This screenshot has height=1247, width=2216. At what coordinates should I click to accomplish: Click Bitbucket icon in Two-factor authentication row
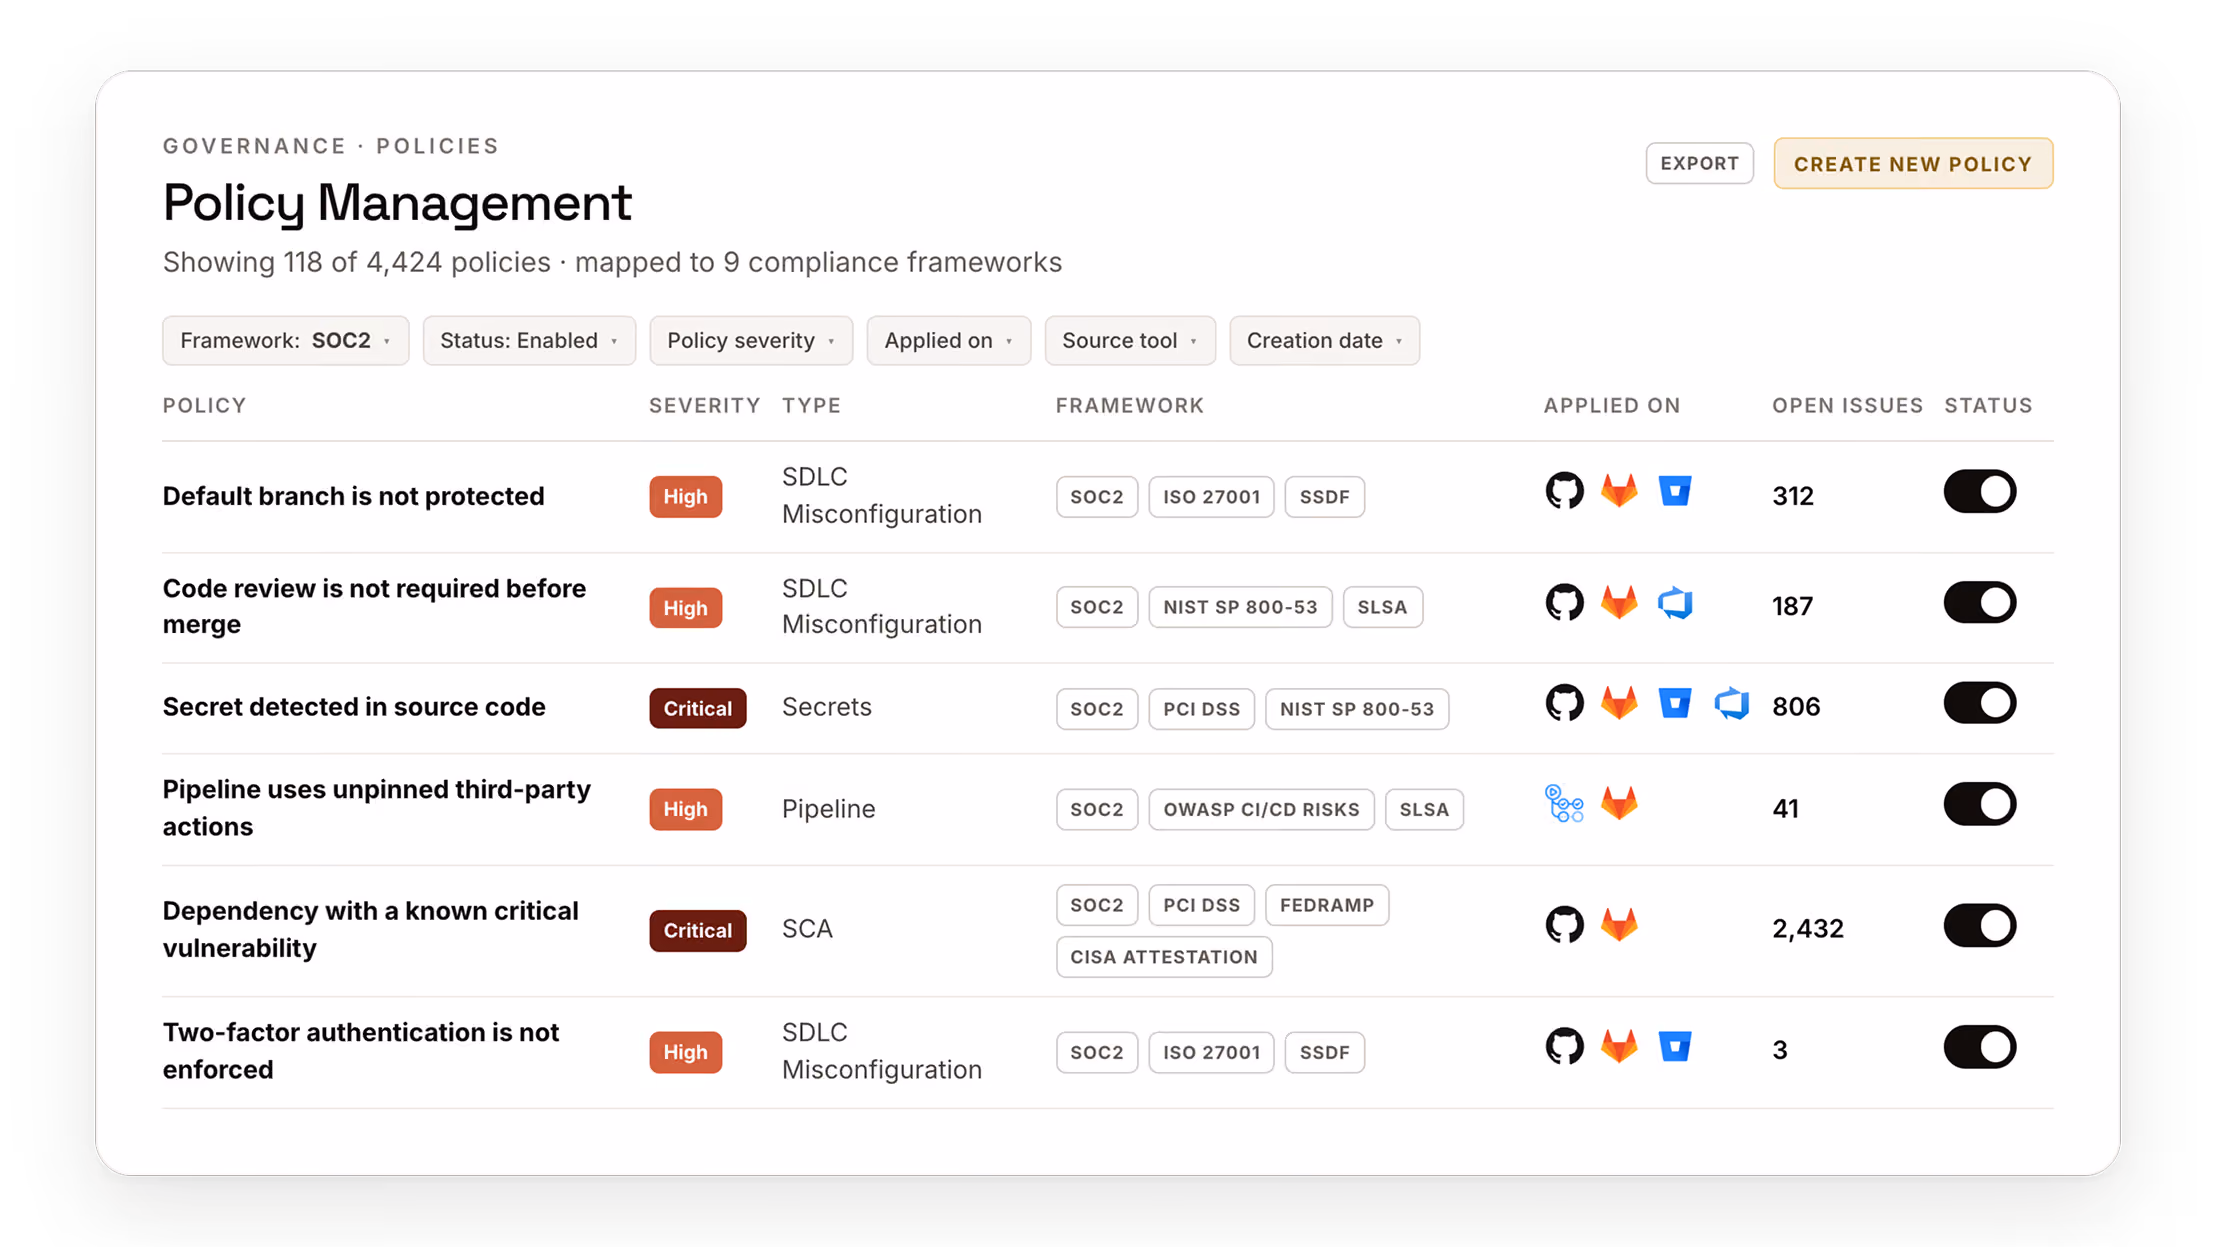point(1675,1047)
